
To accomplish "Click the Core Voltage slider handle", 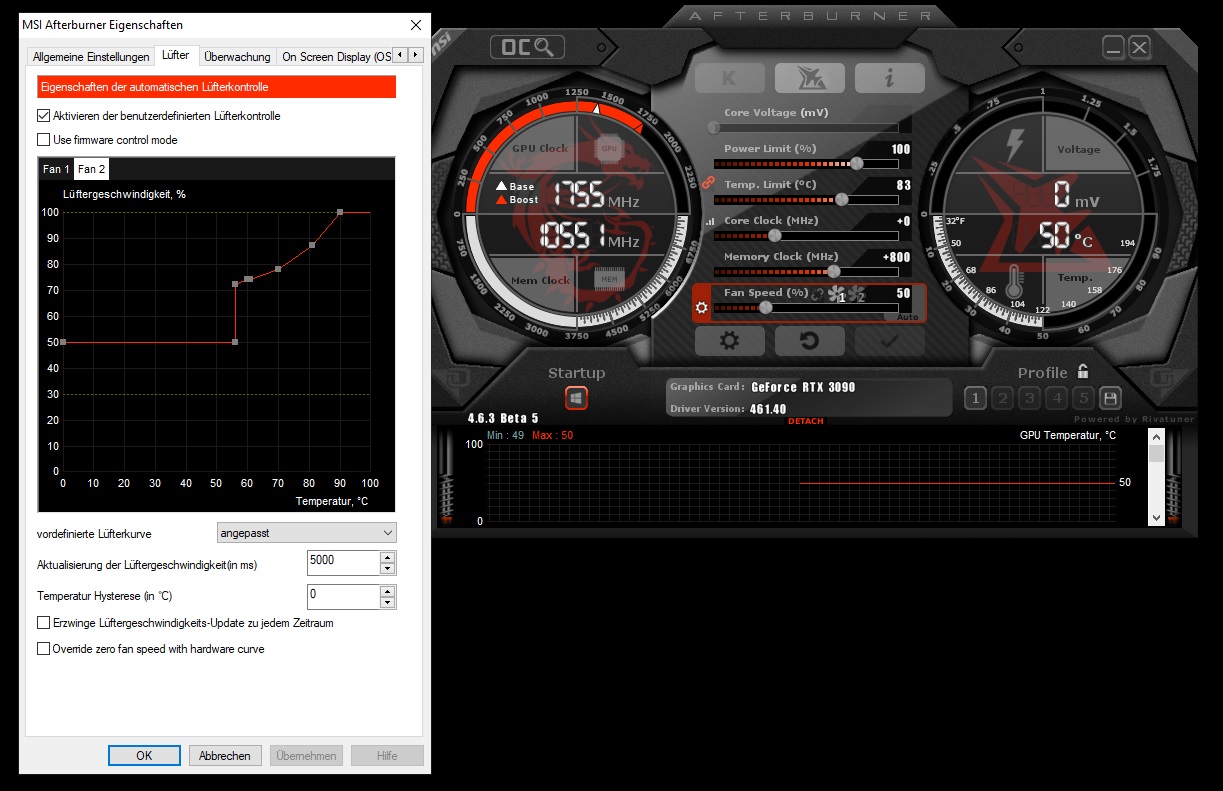I will [713, 128].
